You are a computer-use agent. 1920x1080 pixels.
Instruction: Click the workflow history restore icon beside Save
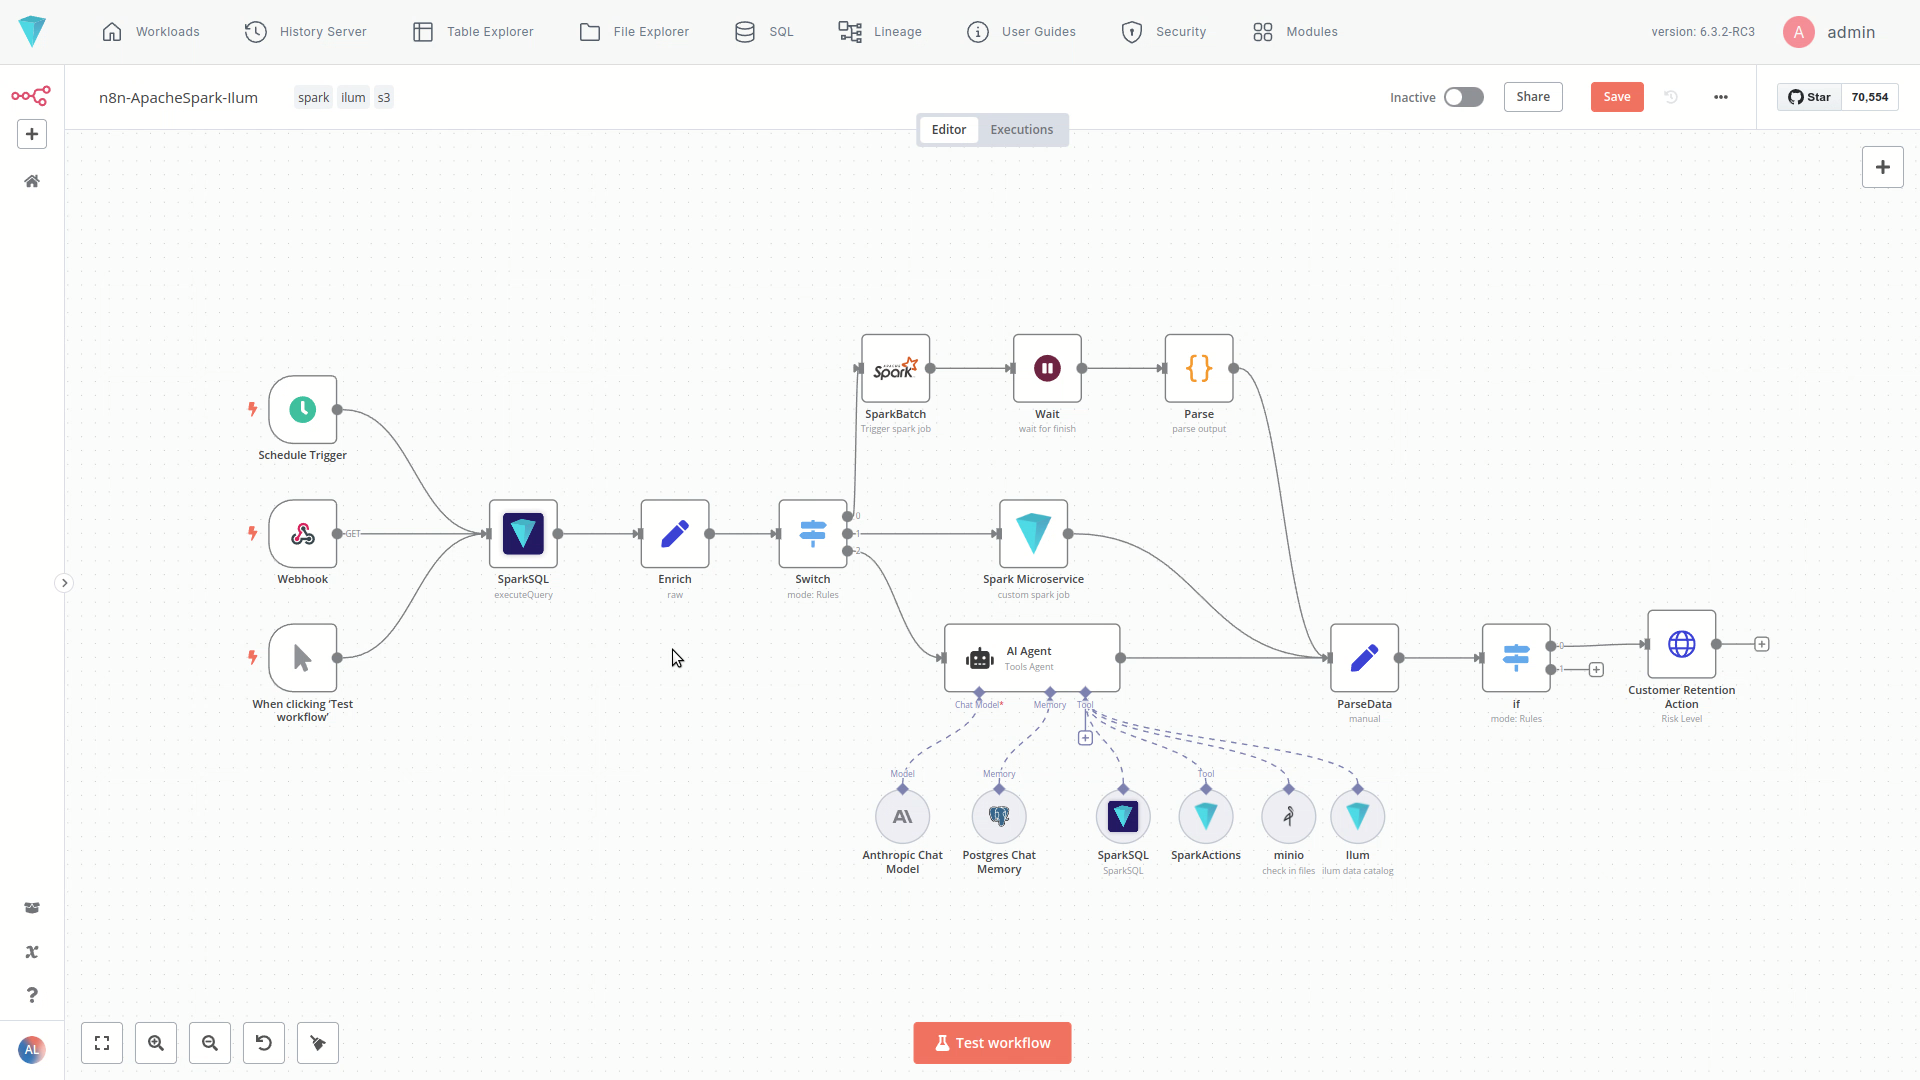[x=1670, y=97]
